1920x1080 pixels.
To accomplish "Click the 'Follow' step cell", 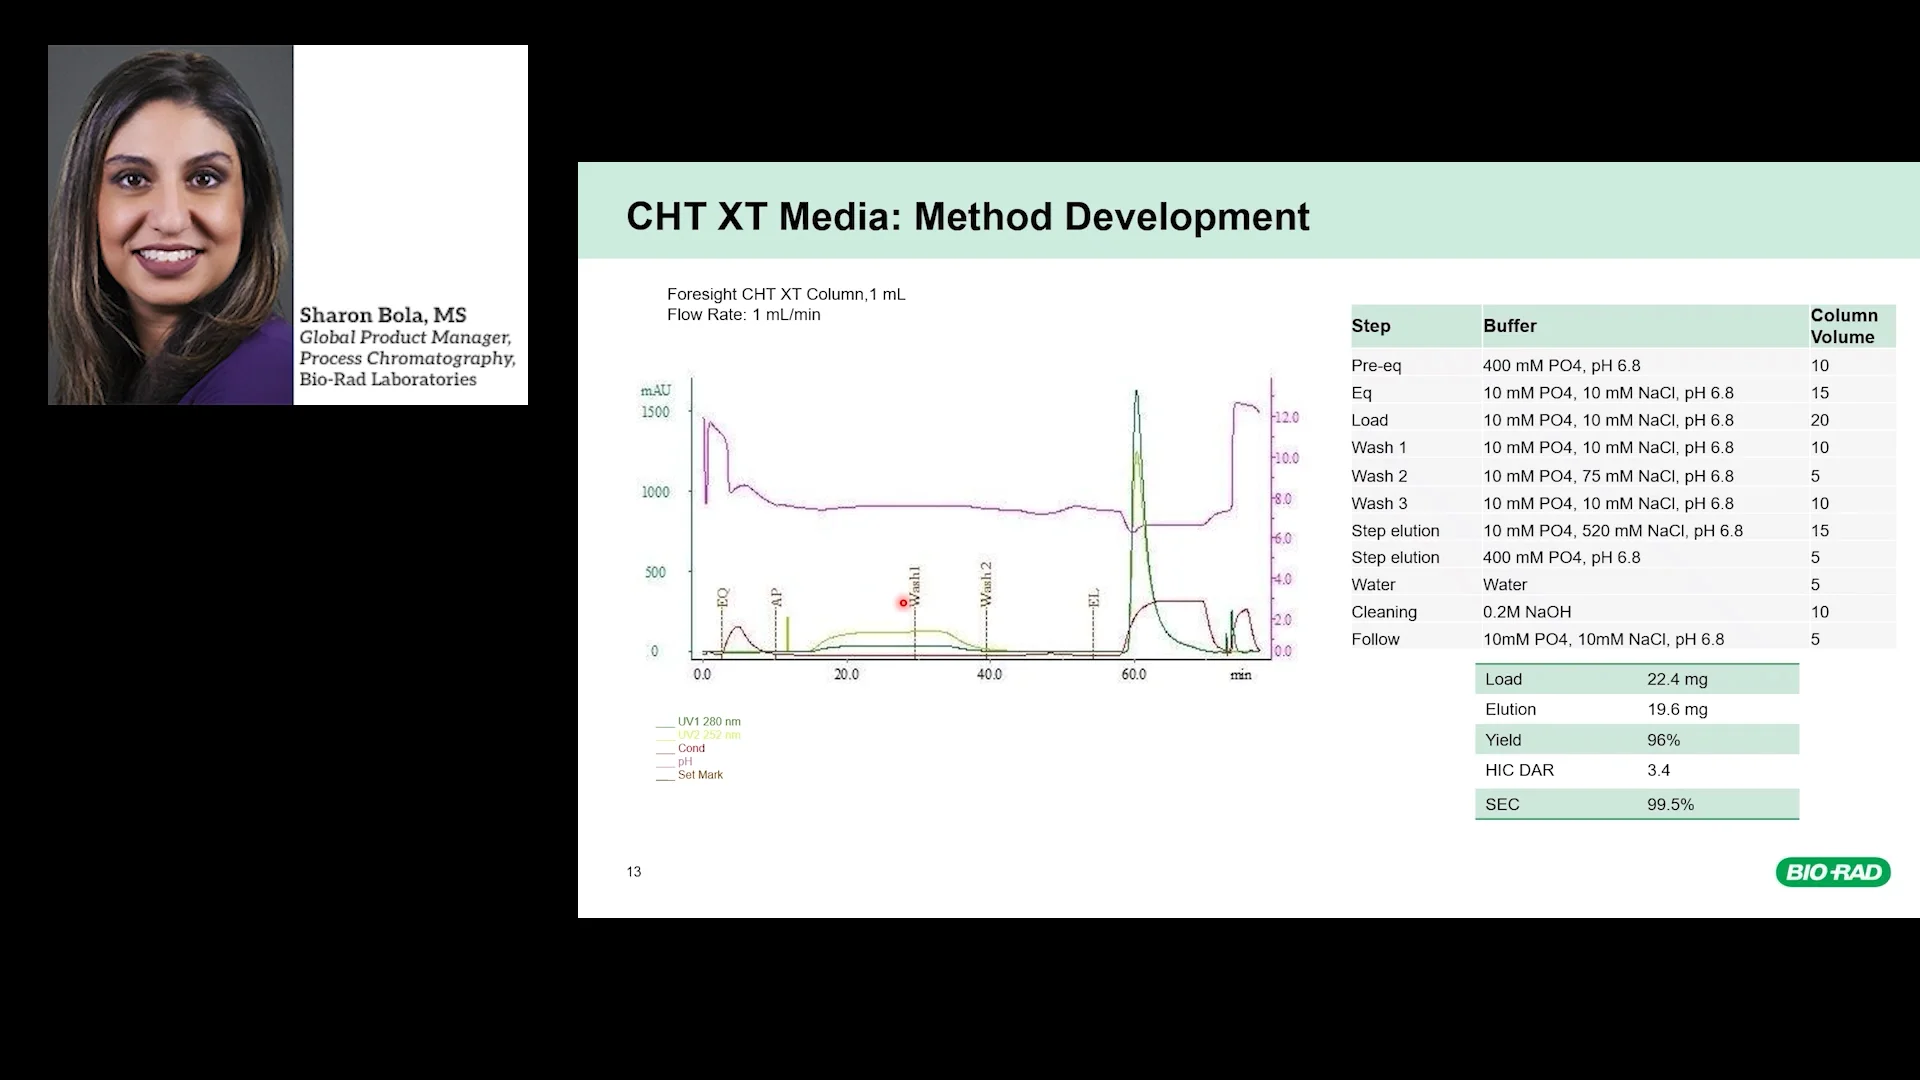I will pyautogui.click(x=1375, y=639).
